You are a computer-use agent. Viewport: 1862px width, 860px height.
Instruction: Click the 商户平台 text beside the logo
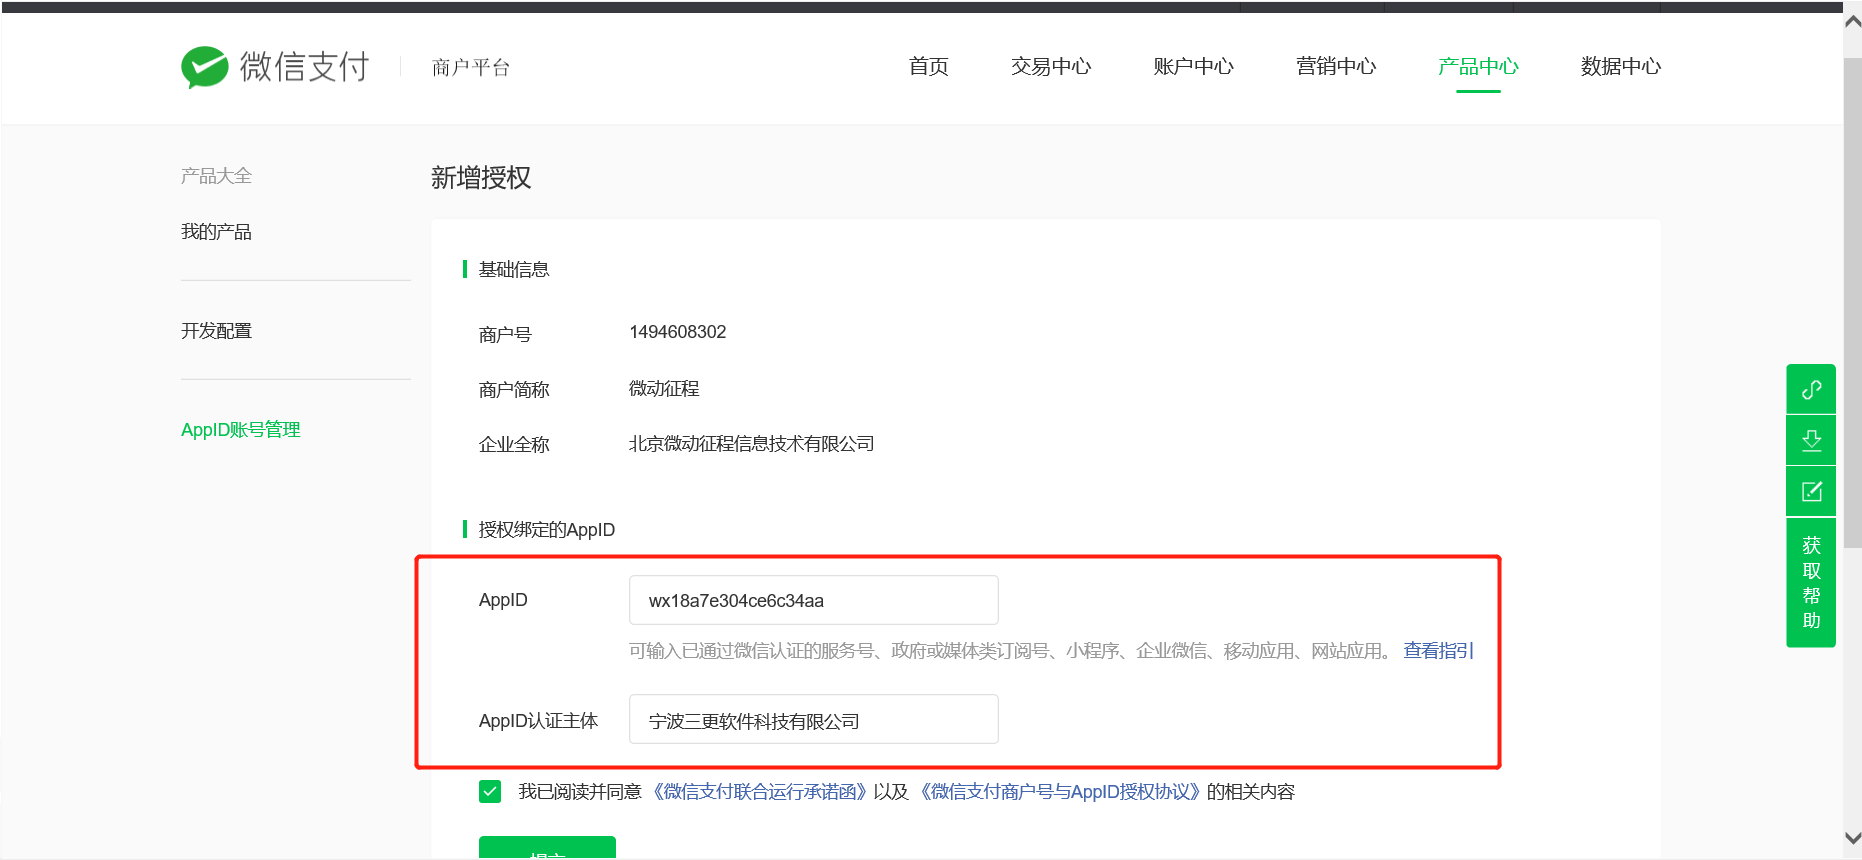[471, 67]
